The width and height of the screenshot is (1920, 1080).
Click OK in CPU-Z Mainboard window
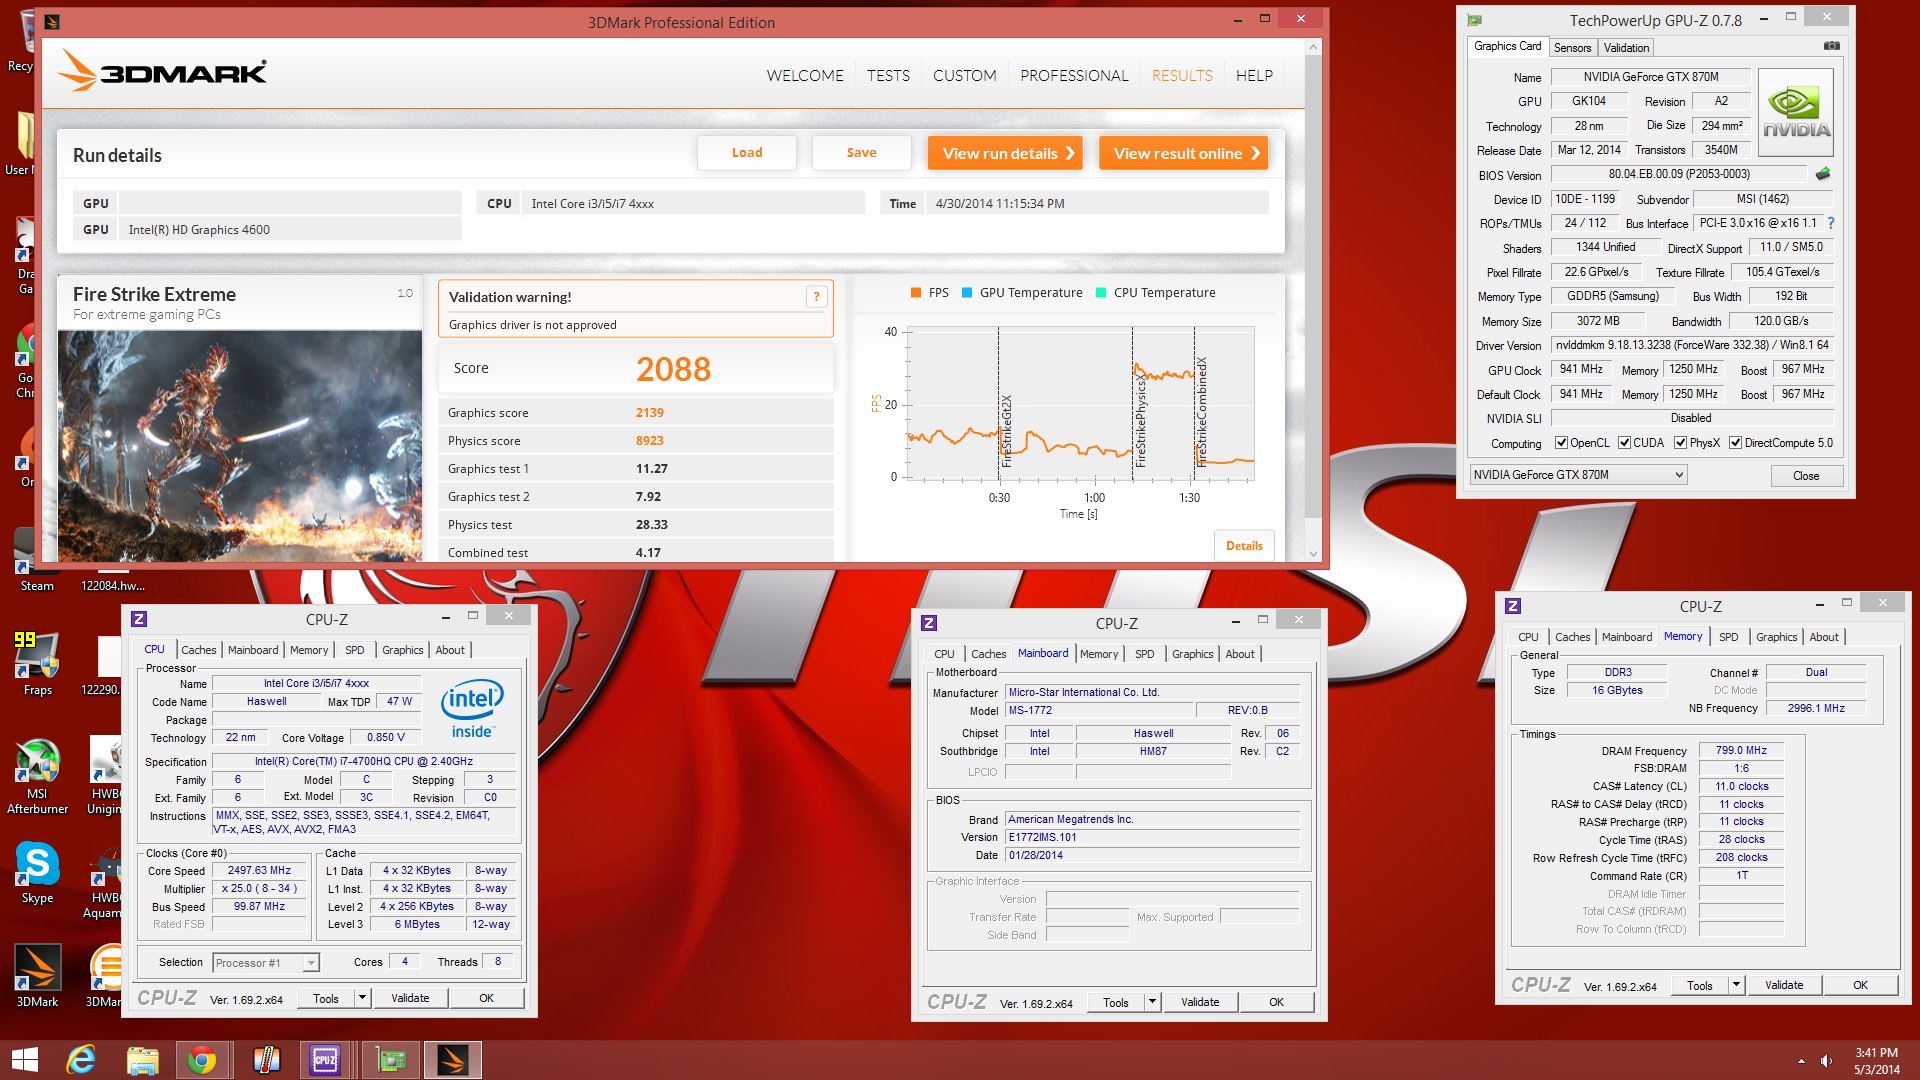pos(1276,1002)
